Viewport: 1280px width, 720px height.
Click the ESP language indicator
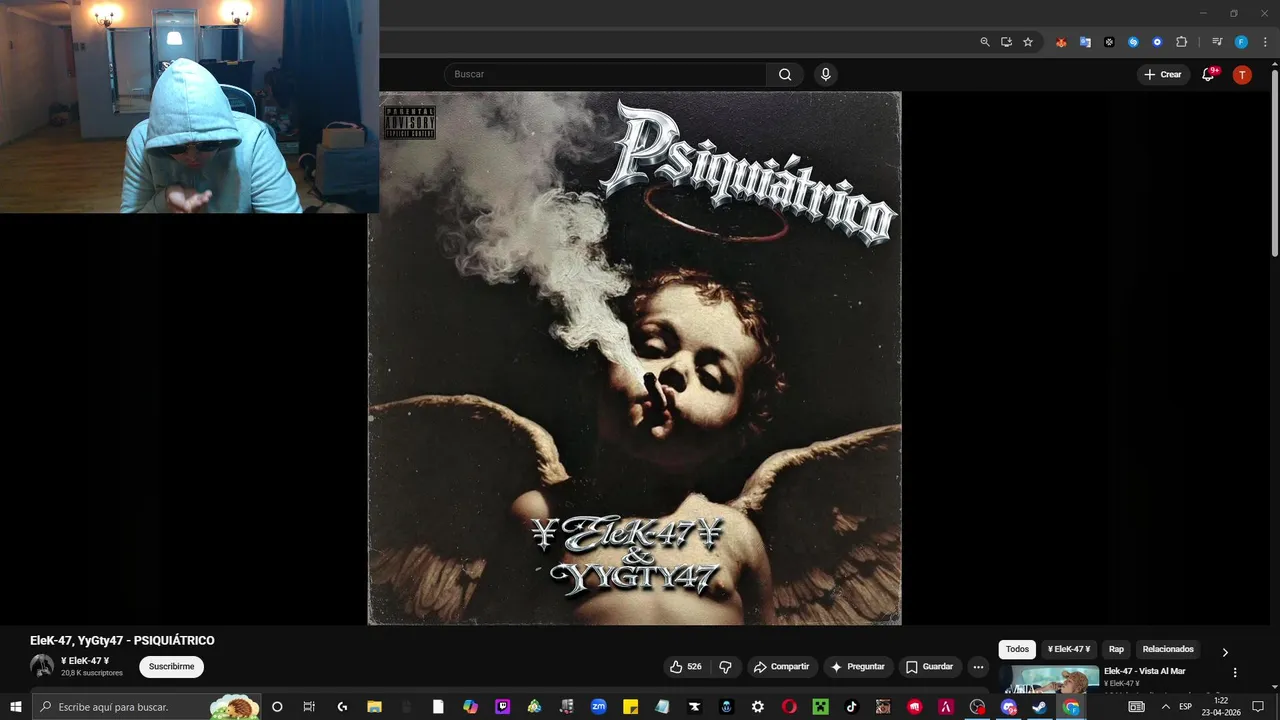coord(1186,707)
